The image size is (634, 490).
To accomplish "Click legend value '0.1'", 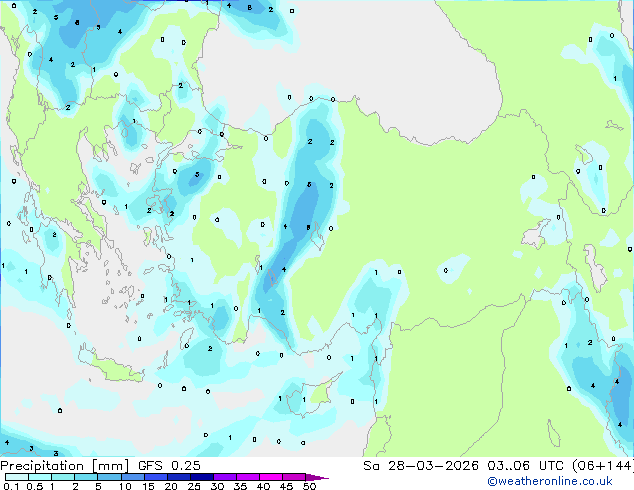I will point(11,486).
